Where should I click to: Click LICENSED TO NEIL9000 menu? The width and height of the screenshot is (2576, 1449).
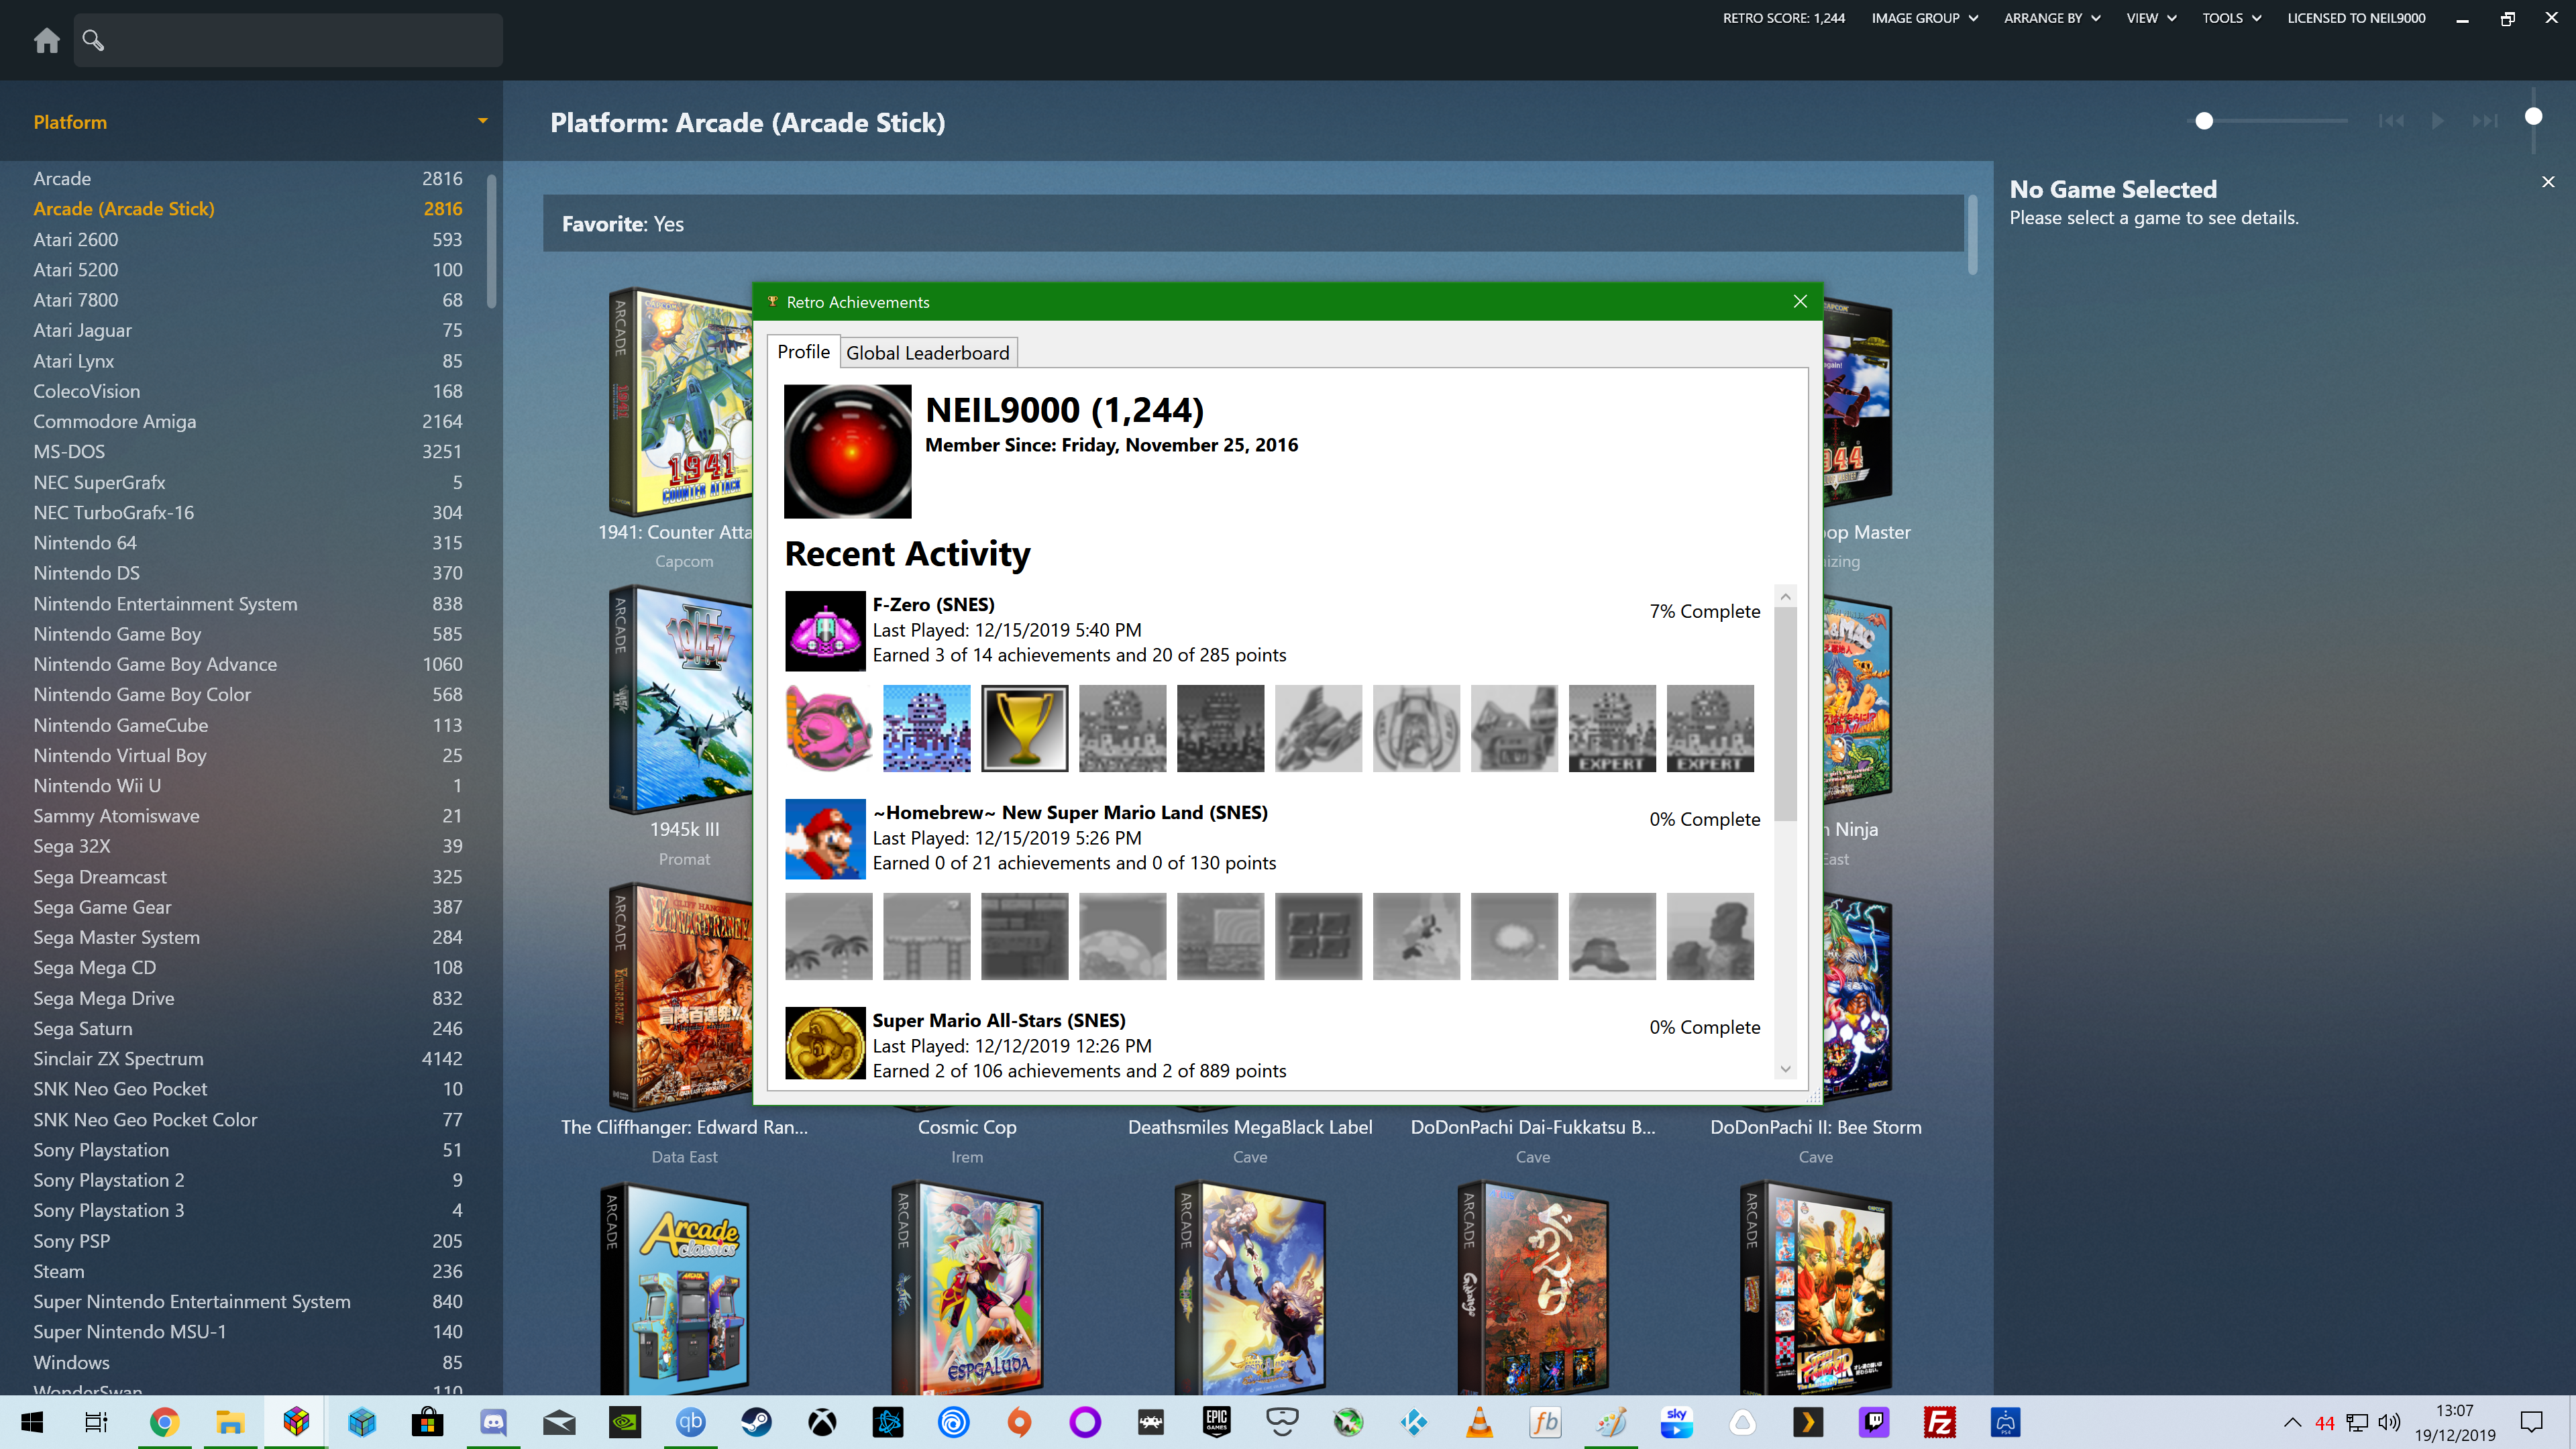click(x=2356, y=18)
